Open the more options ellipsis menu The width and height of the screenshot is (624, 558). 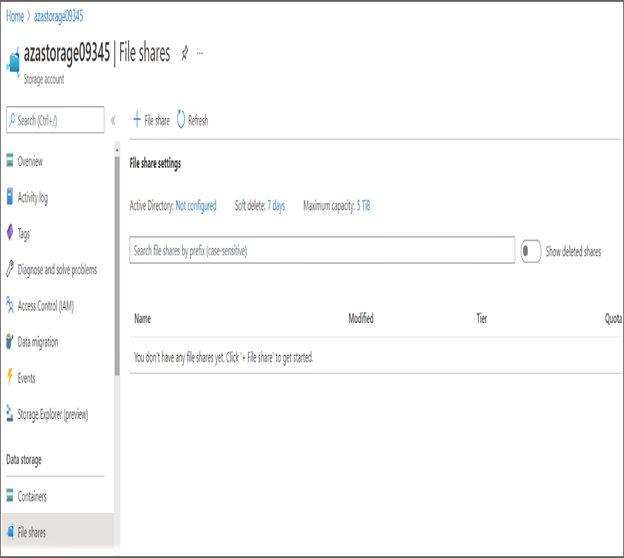coord(200,53)
